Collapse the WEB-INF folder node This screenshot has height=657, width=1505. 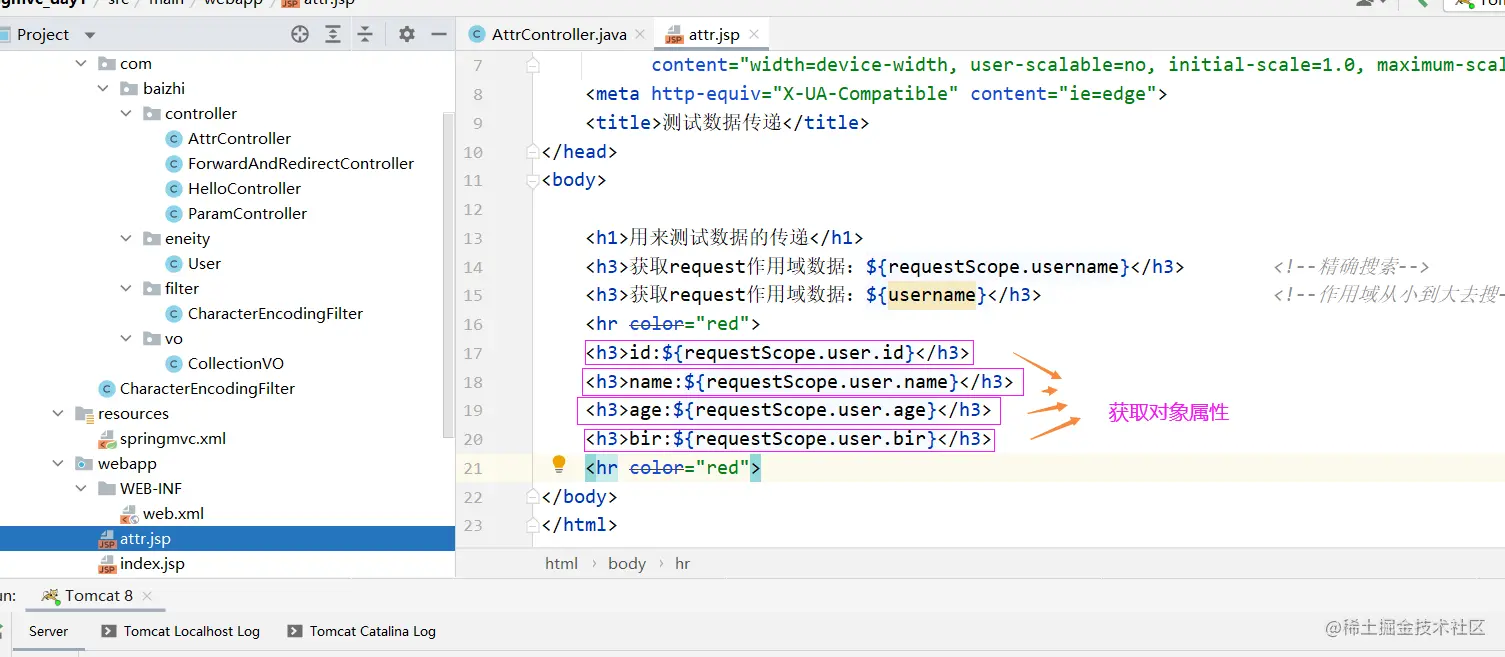pos(82,488)
